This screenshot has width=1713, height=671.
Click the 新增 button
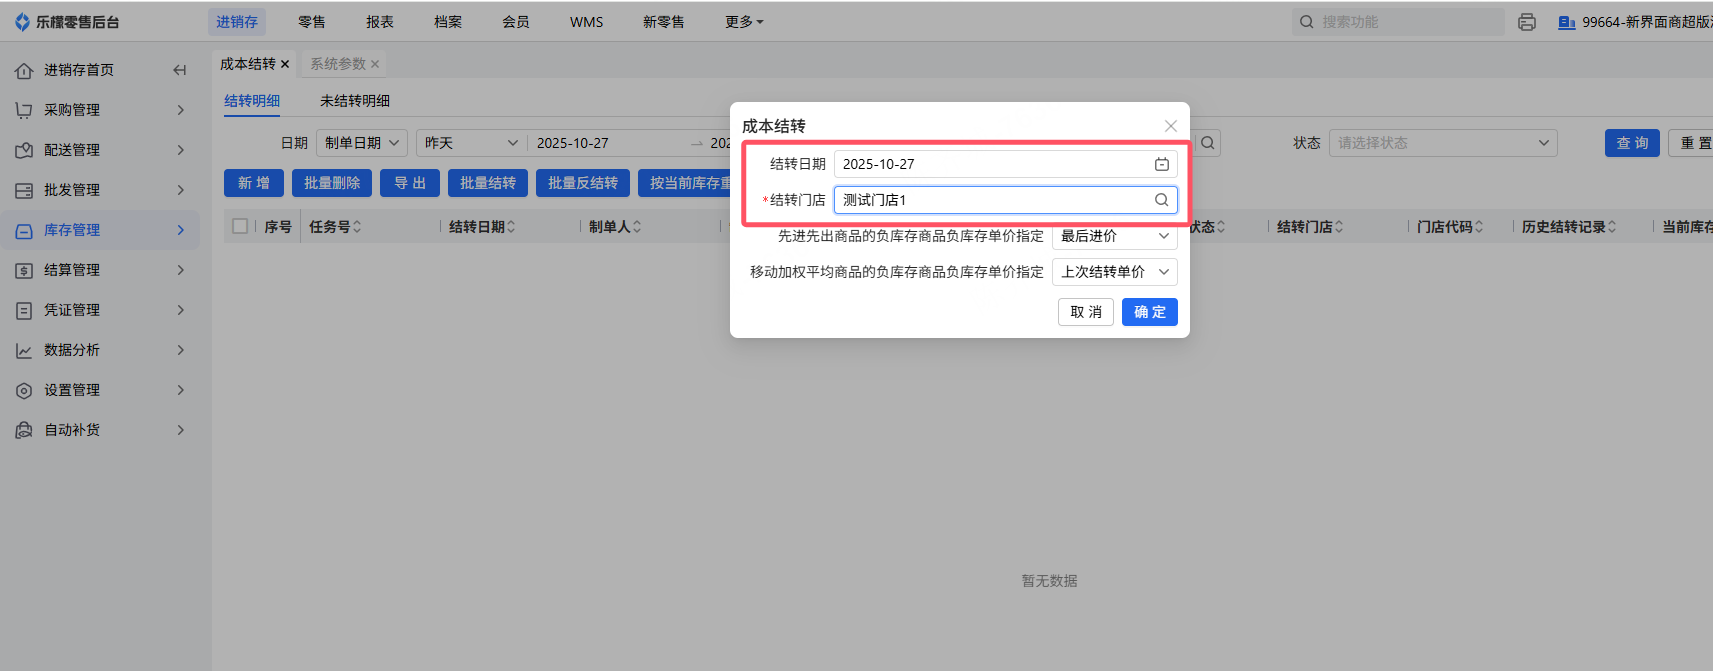(254, 183)
